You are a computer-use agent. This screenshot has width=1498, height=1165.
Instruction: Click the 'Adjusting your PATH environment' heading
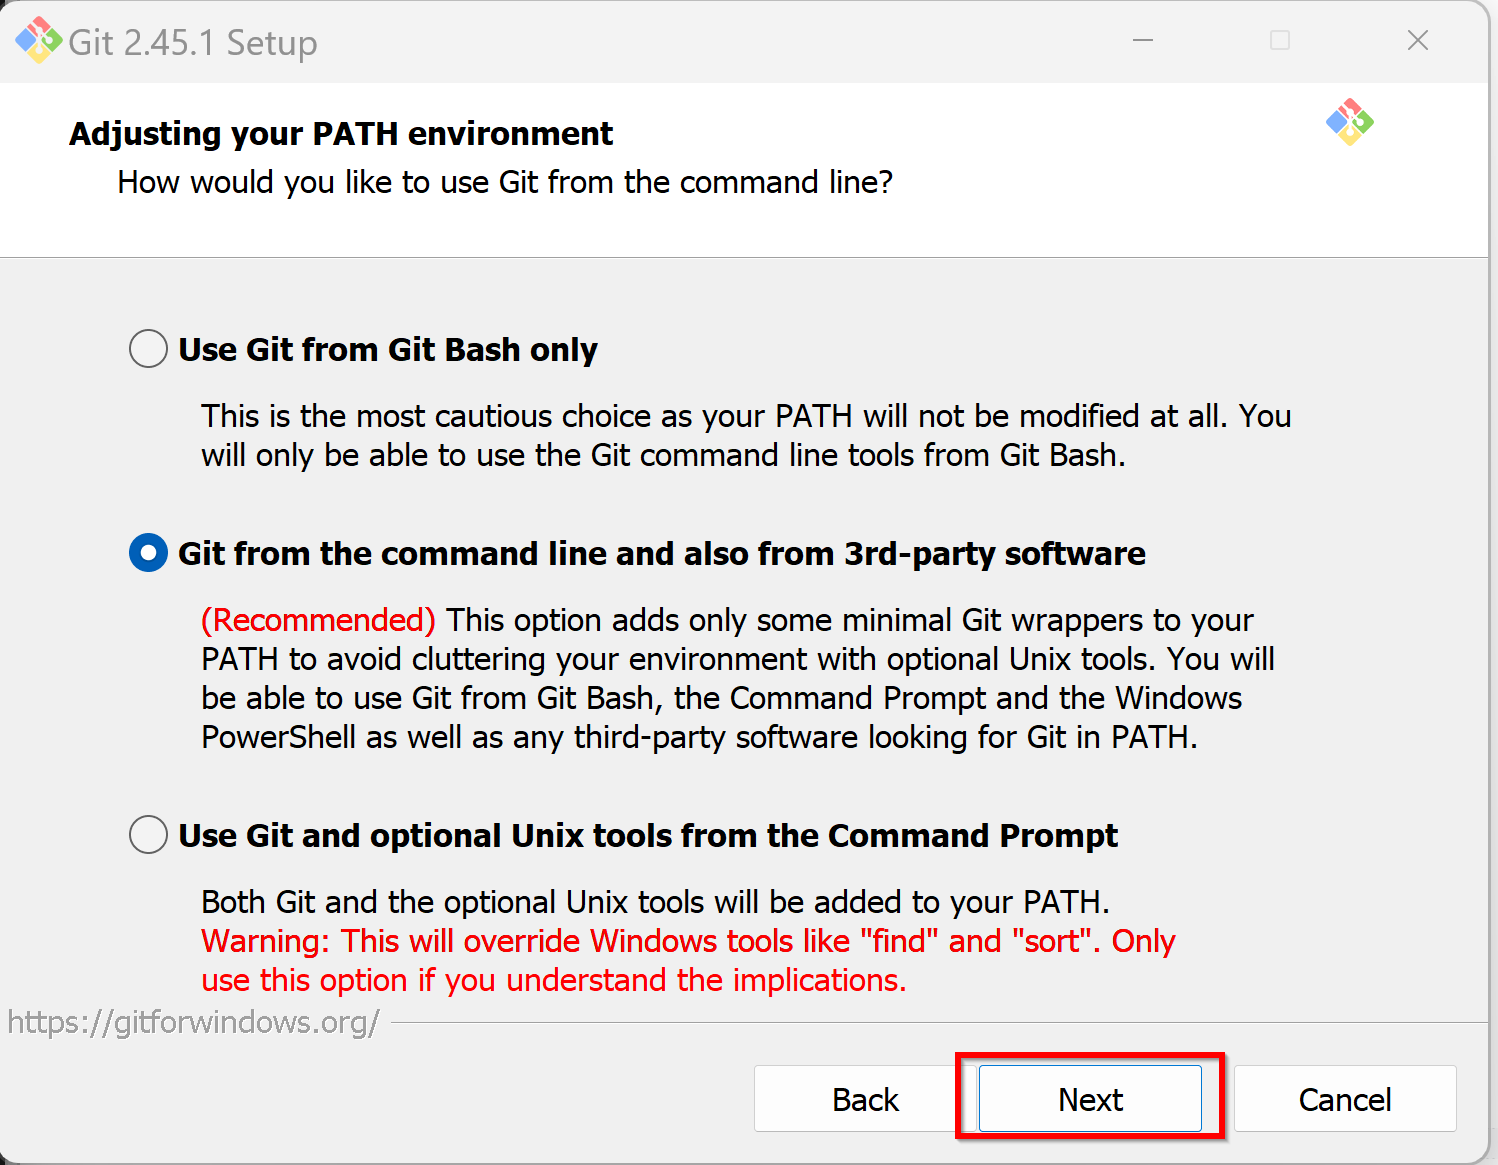click(x=341, y=133)
